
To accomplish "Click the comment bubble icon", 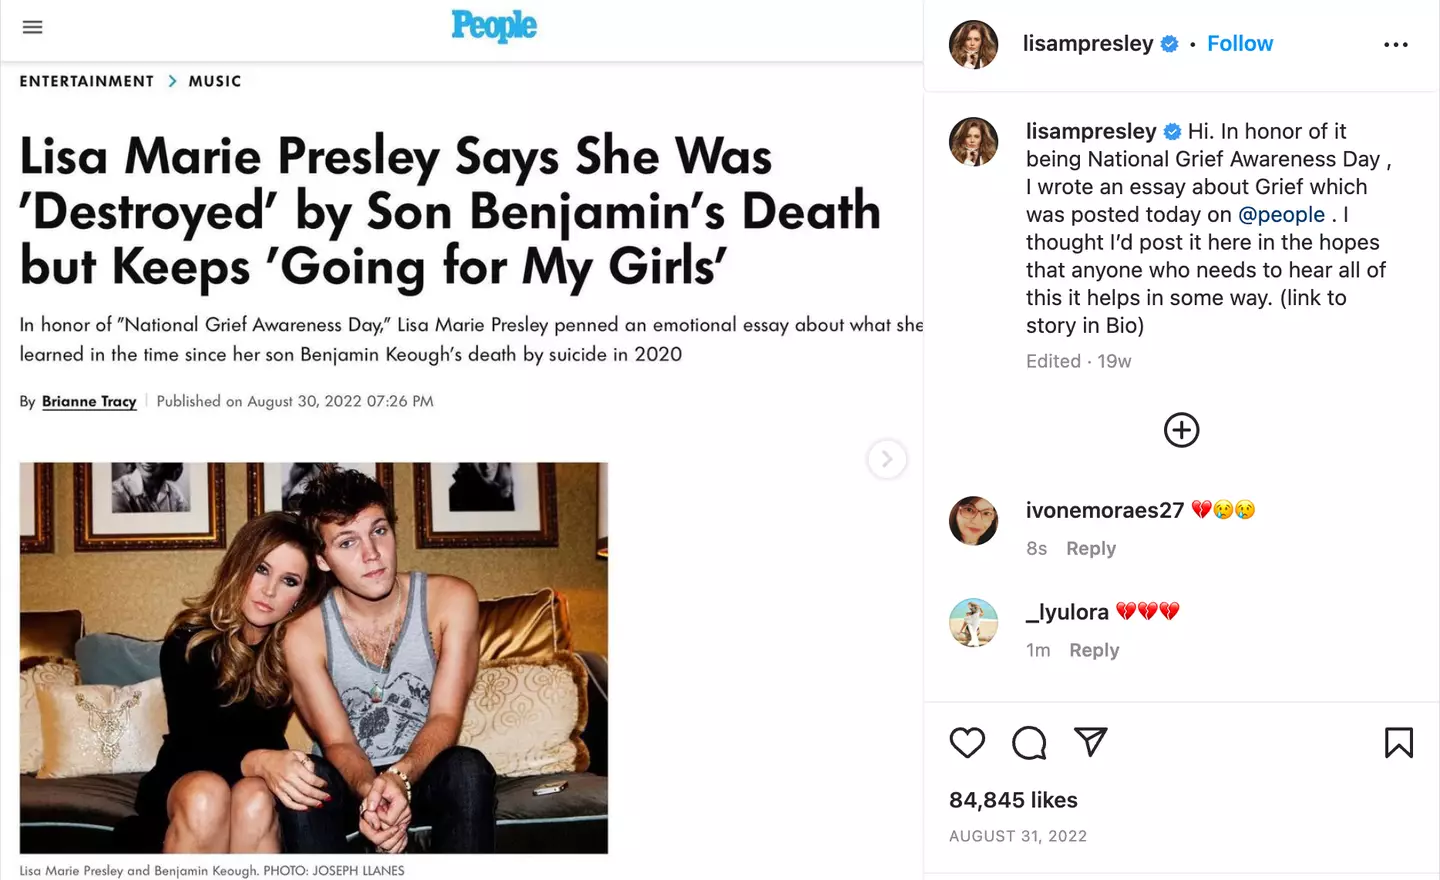I will [1029, 743].
